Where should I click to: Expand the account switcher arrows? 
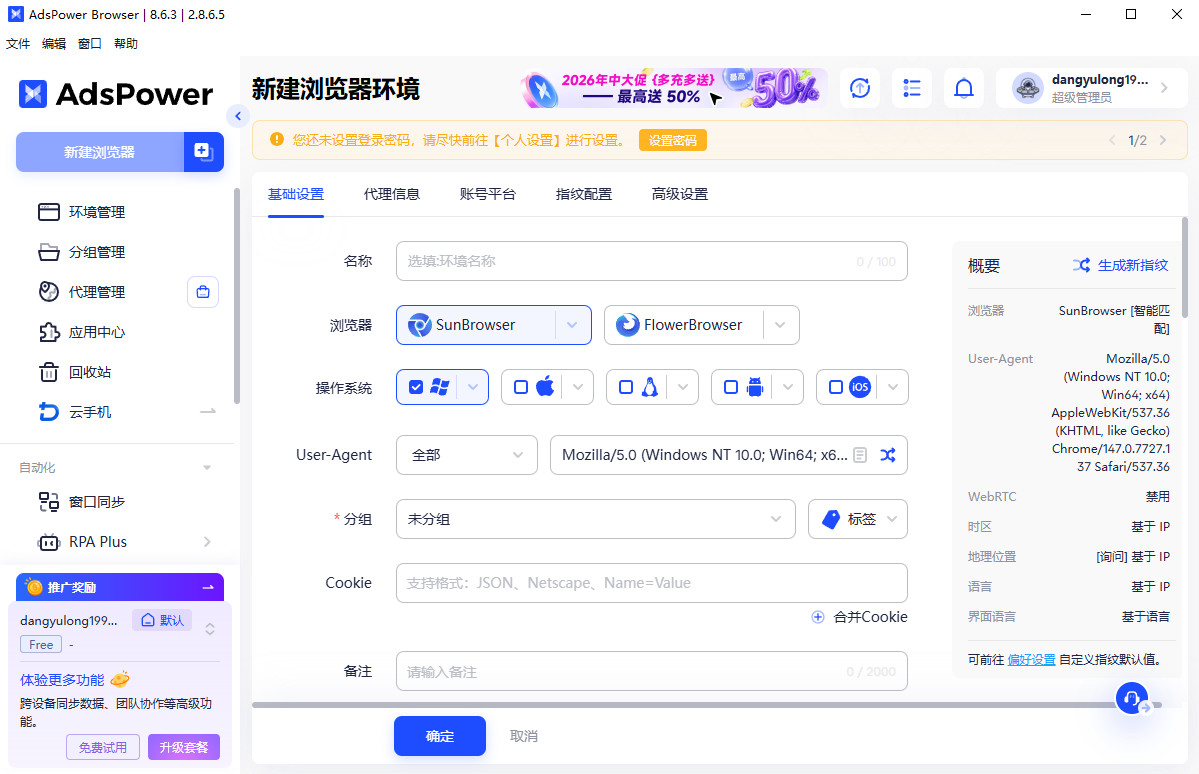coord(210,629)
